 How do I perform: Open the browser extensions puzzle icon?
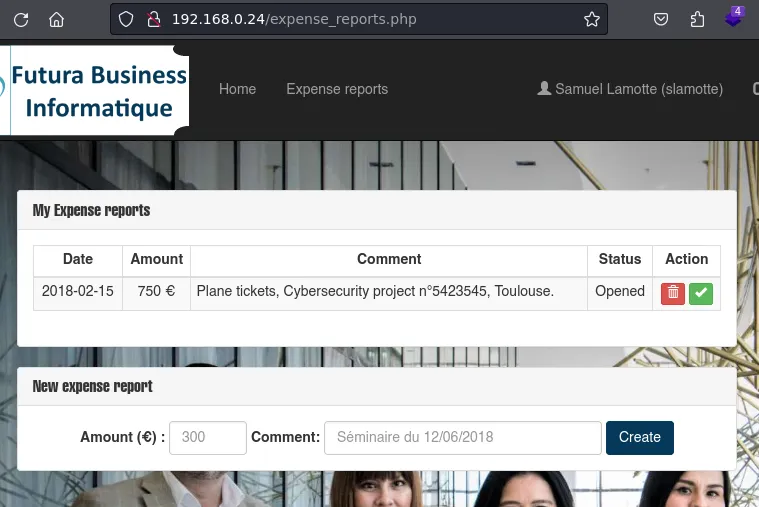(697, 19)
